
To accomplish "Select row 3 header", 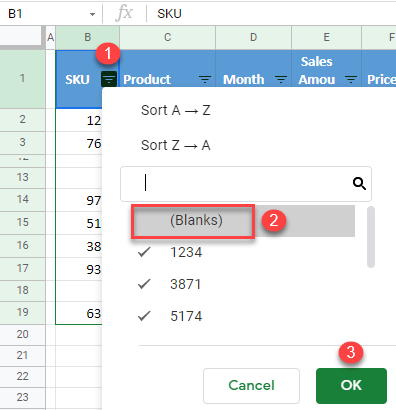I will click(22, 143).
